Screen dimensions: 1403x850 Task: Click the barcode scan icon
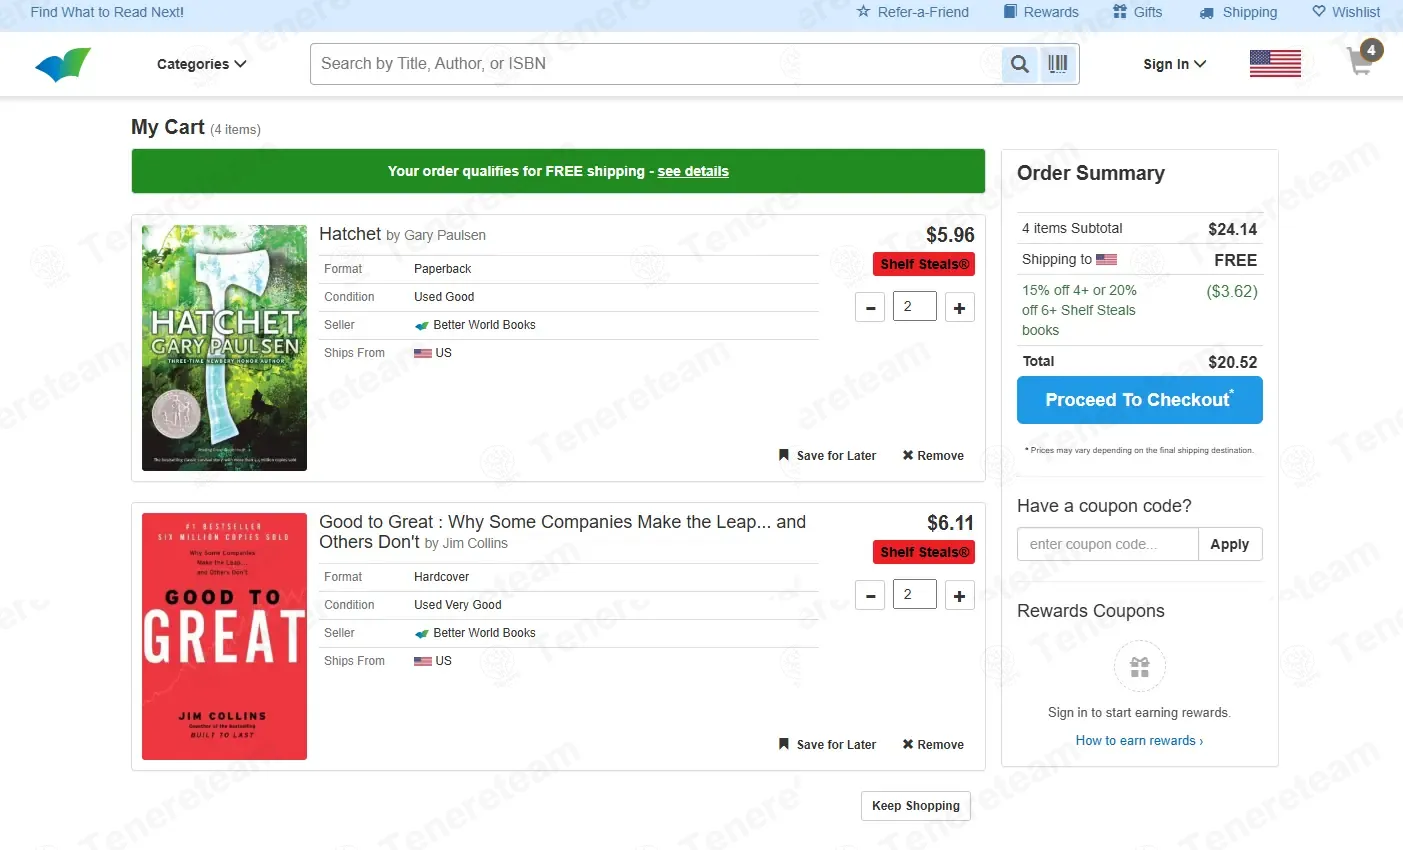(x=1058, y=64)
